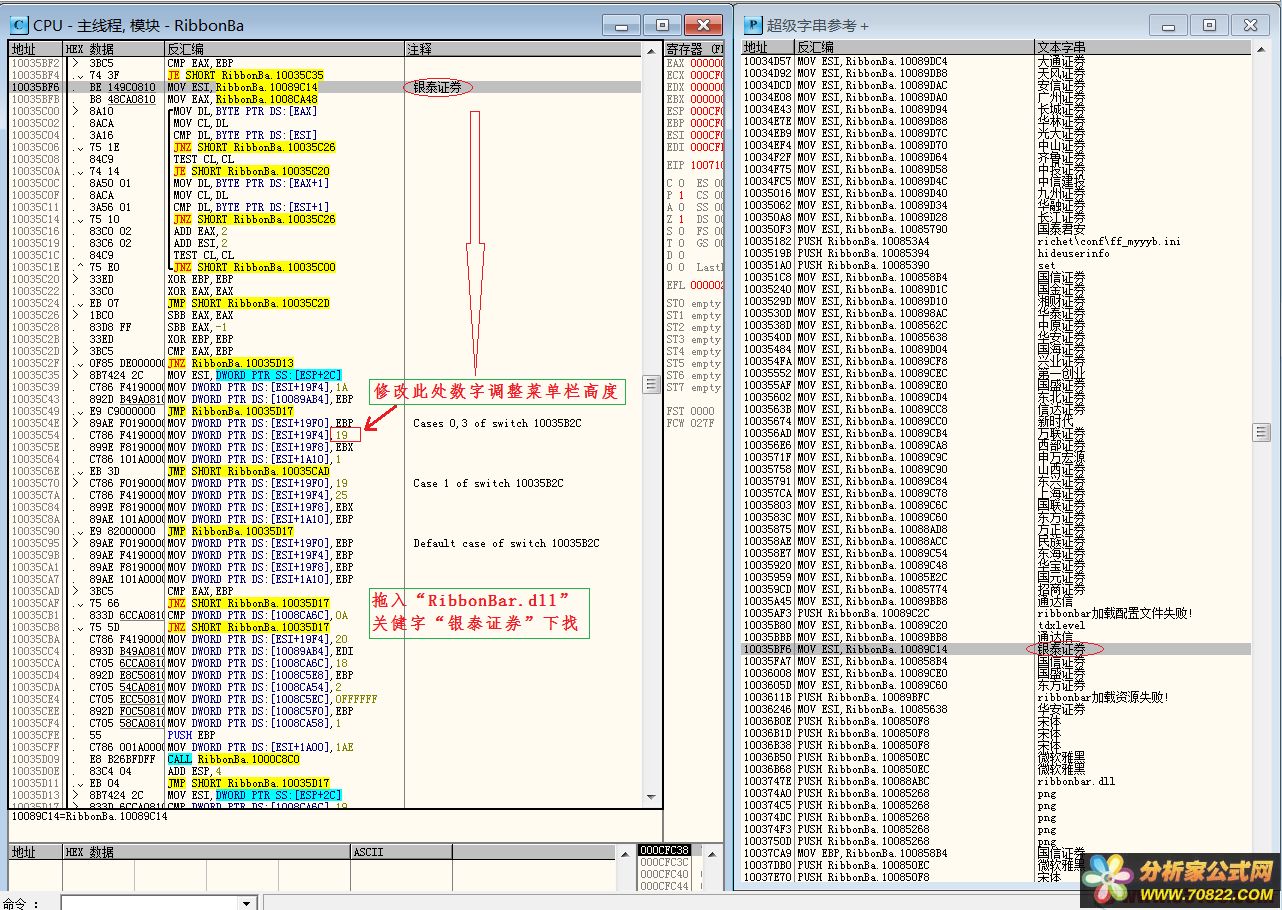The image size is (1282, 910).
Task: Click the EFL flags register row
Action: coord(695,285)
